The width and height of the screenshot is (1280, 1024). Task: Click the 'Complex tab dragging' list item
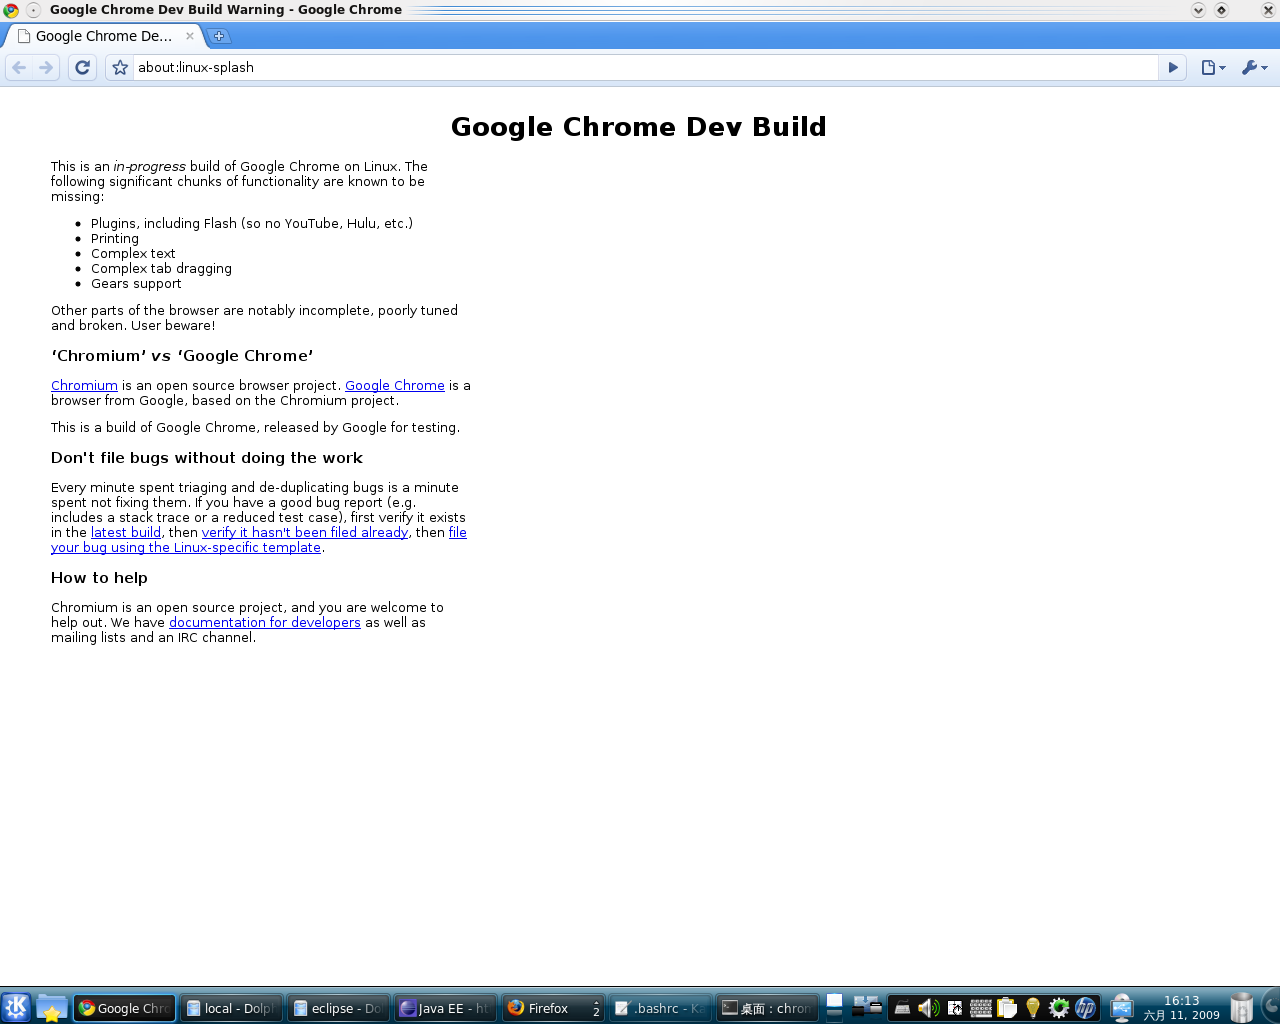[161, 269]
